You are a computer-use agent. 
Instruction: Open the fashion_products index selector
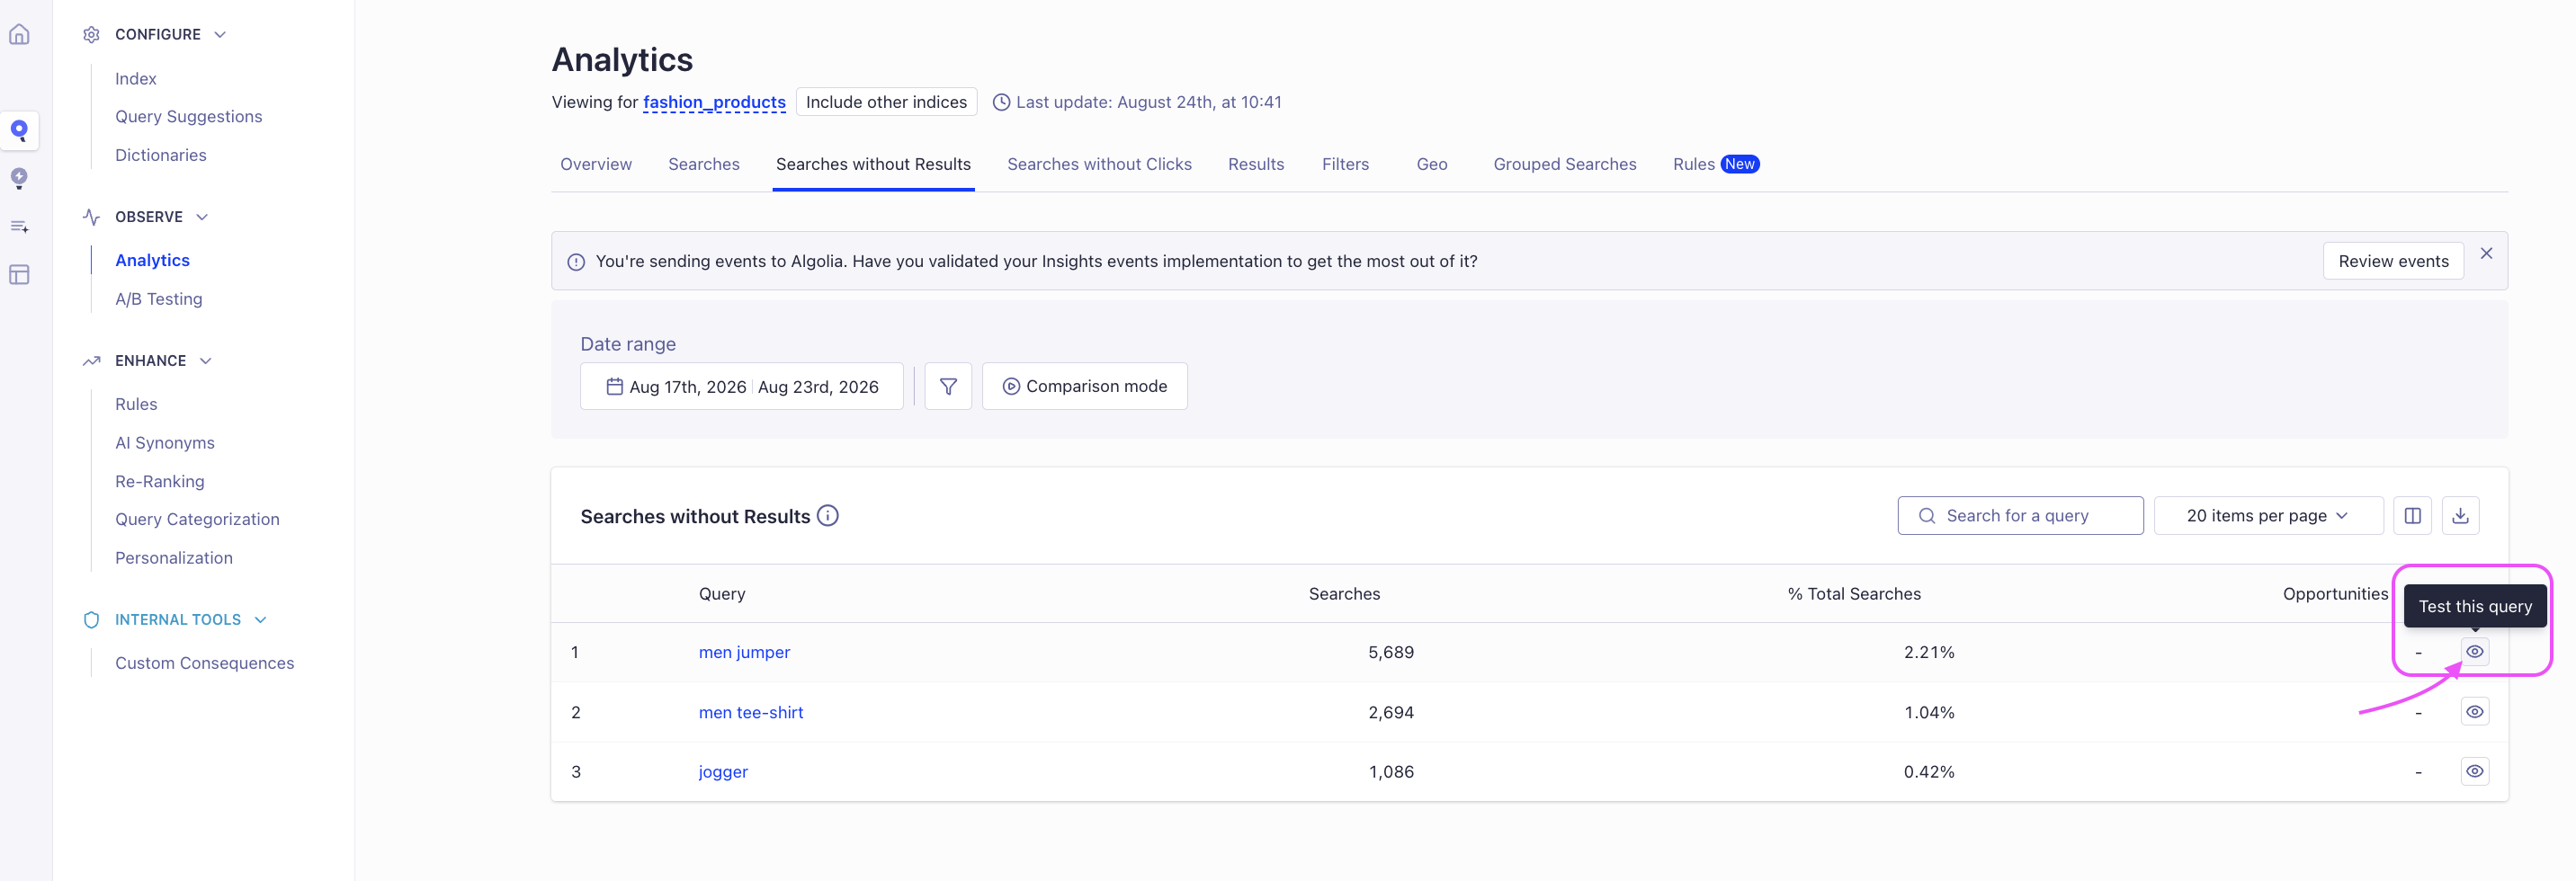click(714, 102)
